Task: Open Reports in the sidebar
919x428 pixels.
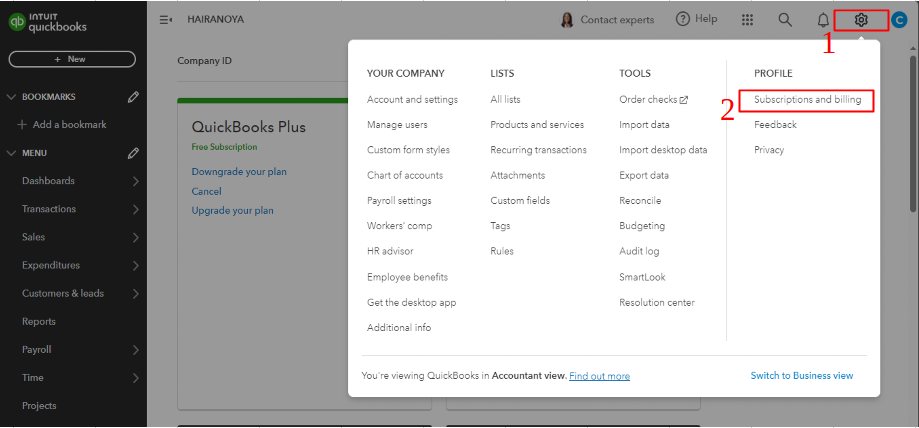Action: click(x=39, y=322)
